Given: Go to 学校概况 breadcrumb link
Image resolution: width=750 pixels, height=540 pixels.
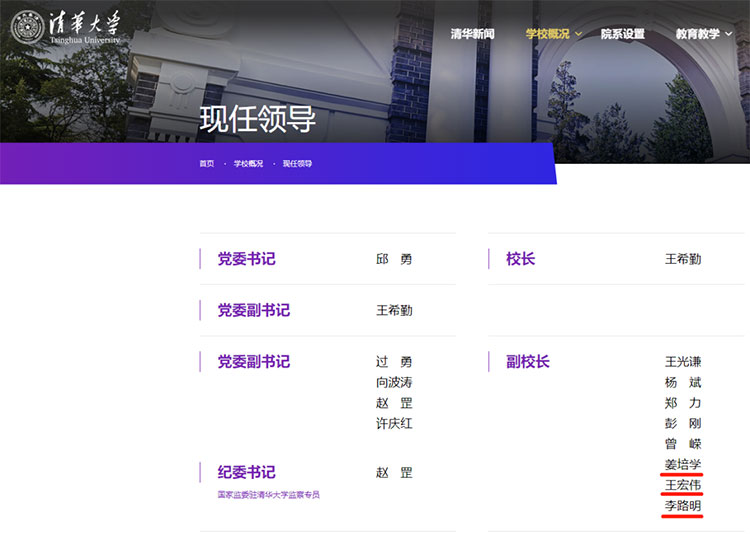Looking at the screenshot, I should click(248, 164).
